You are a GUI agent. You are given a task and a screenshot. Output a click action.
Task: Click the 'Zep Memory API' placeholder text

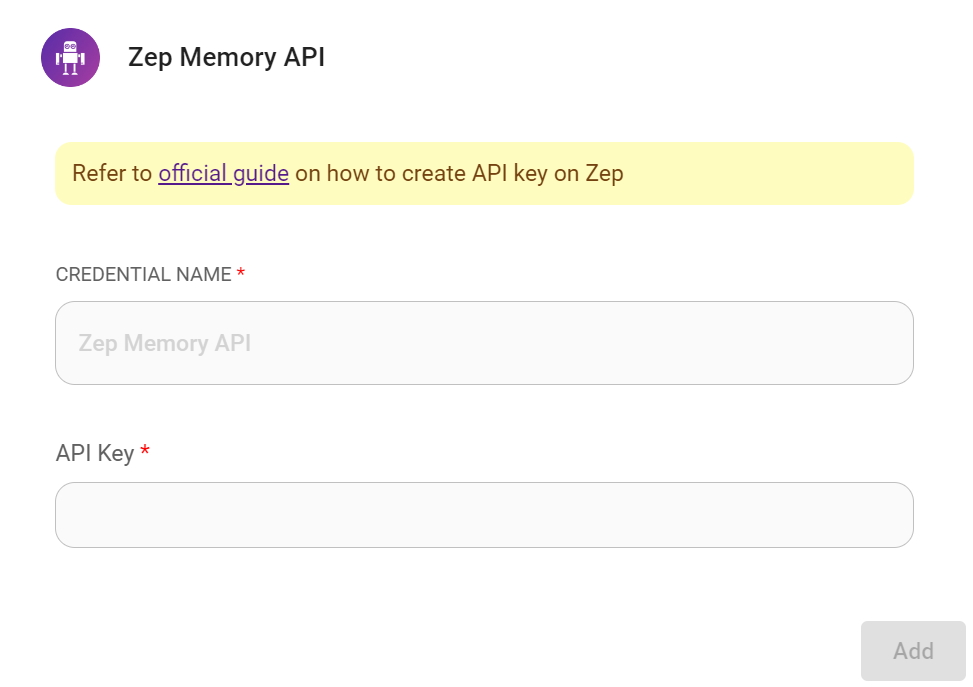pyautogui.click(x=165, y=343)
